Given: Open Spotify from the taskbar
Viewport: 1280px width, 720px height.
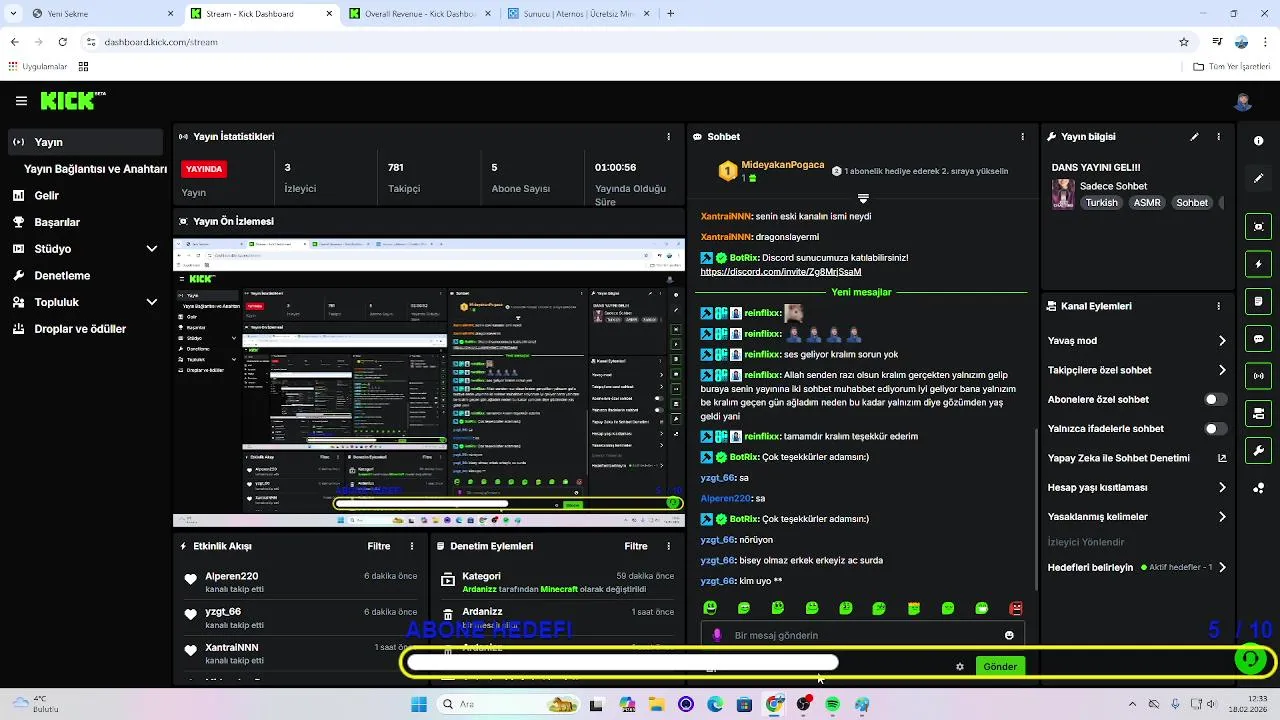Looking at the screenshot, I should click(x=832, y=704).
